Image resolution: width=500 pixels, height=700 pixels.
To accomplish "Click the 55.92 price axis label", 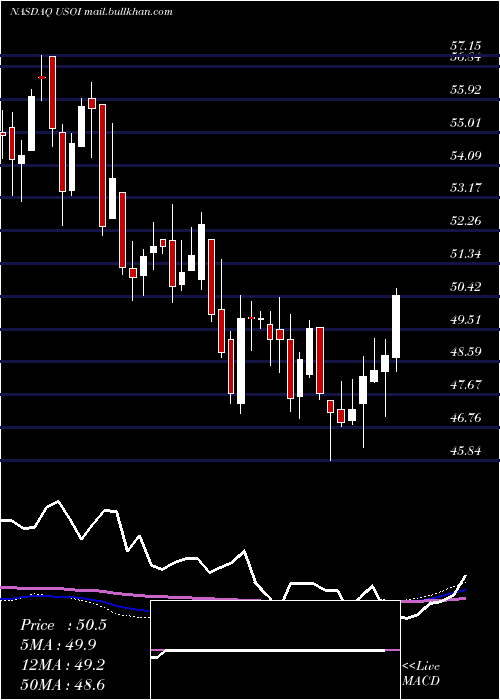I will pos(466,90).
